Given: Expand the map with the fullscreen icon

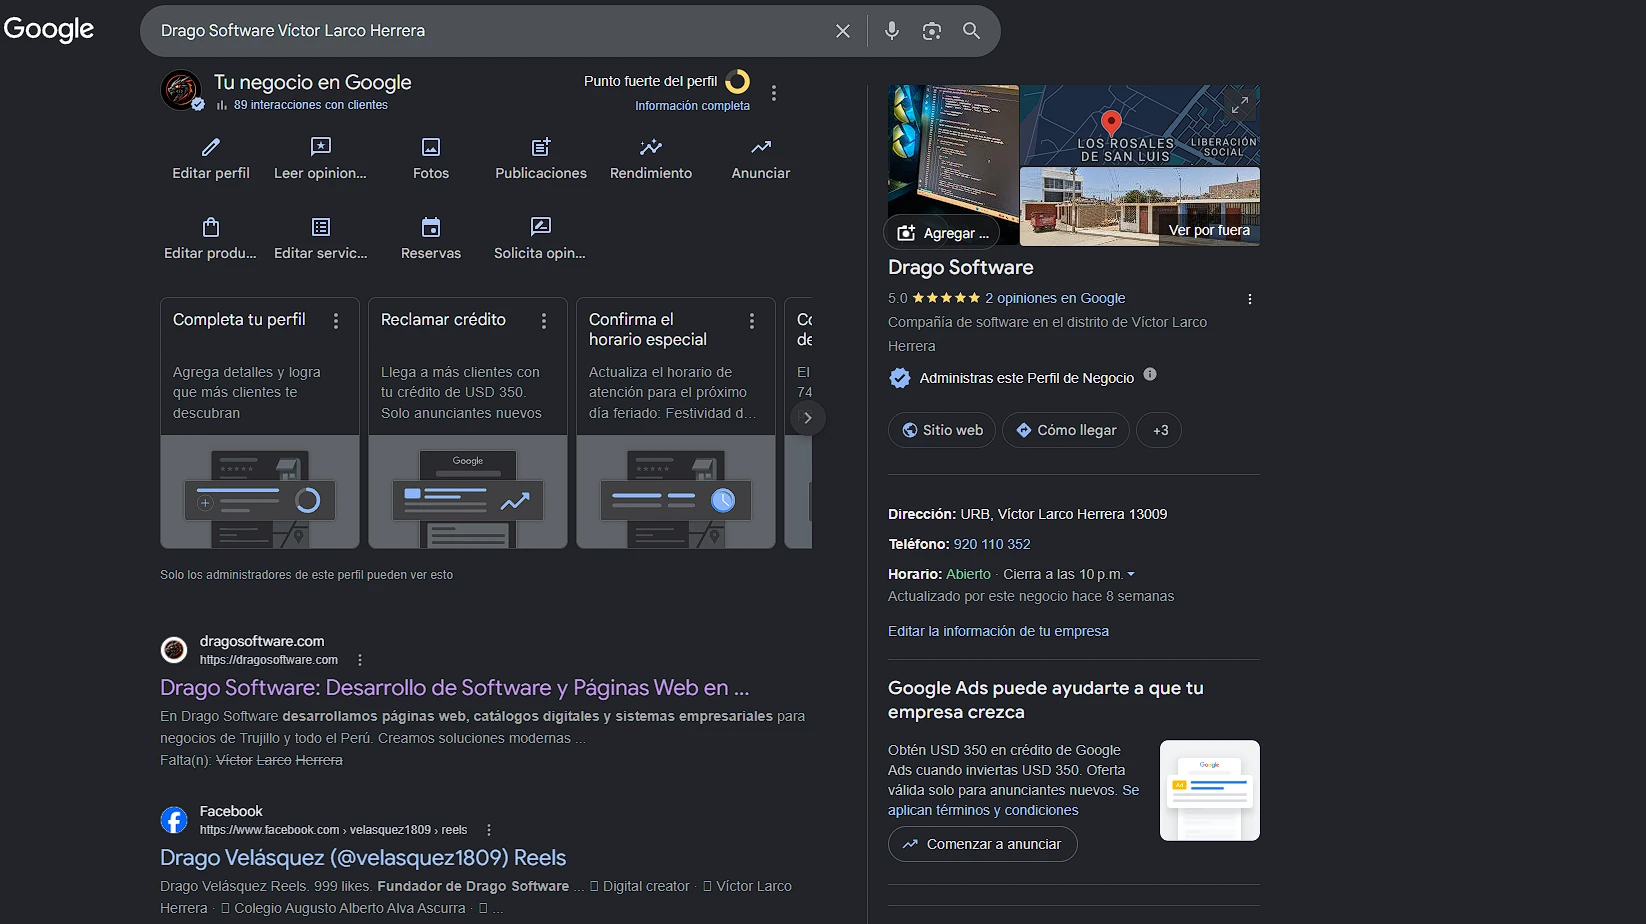Looking at the screenshot, I should click(1239, 104).
